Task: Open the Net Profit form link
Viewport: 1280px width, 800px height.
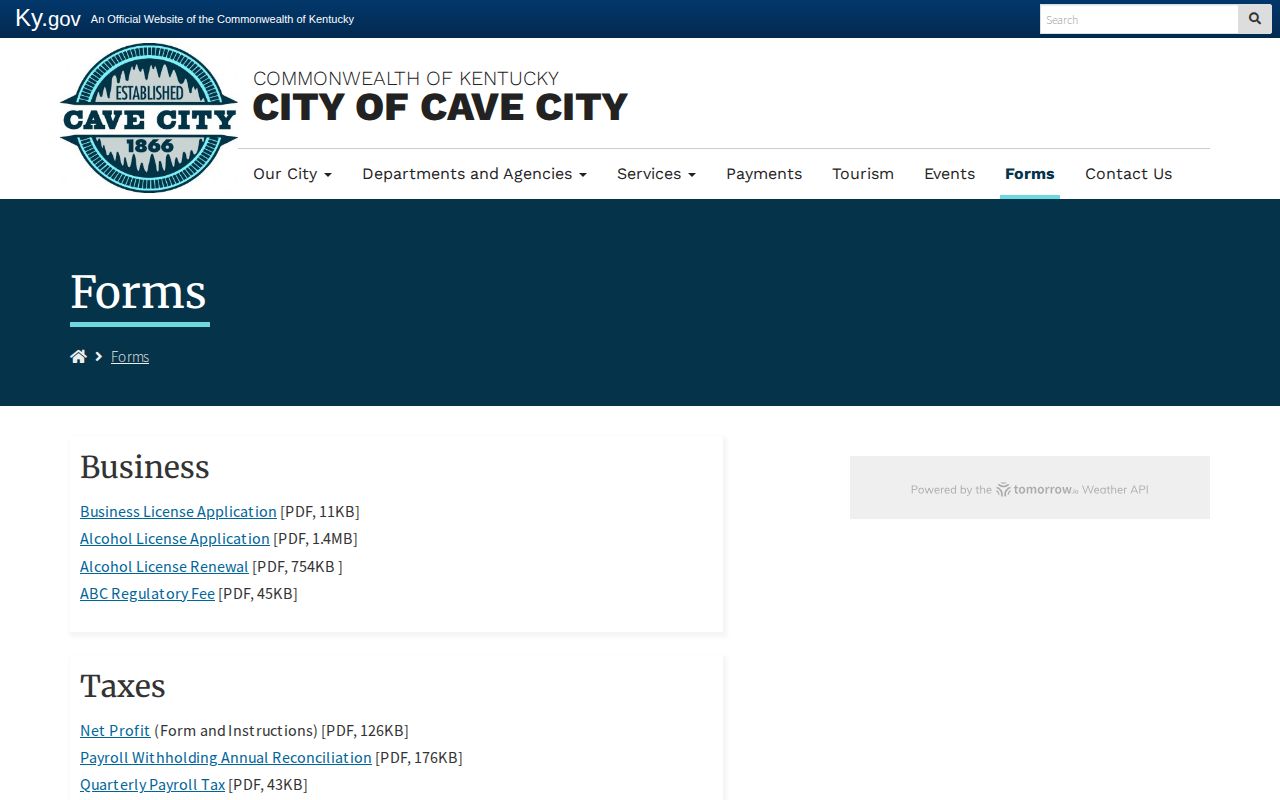Action: point(115,731)
